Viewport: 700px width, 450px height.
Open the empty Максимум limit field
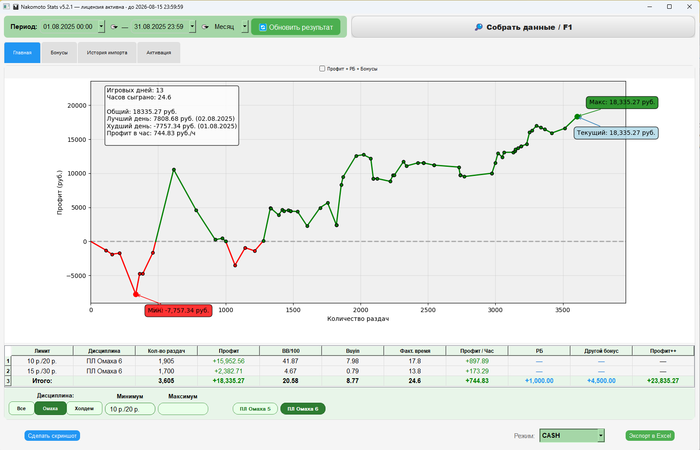pos(183,409)
